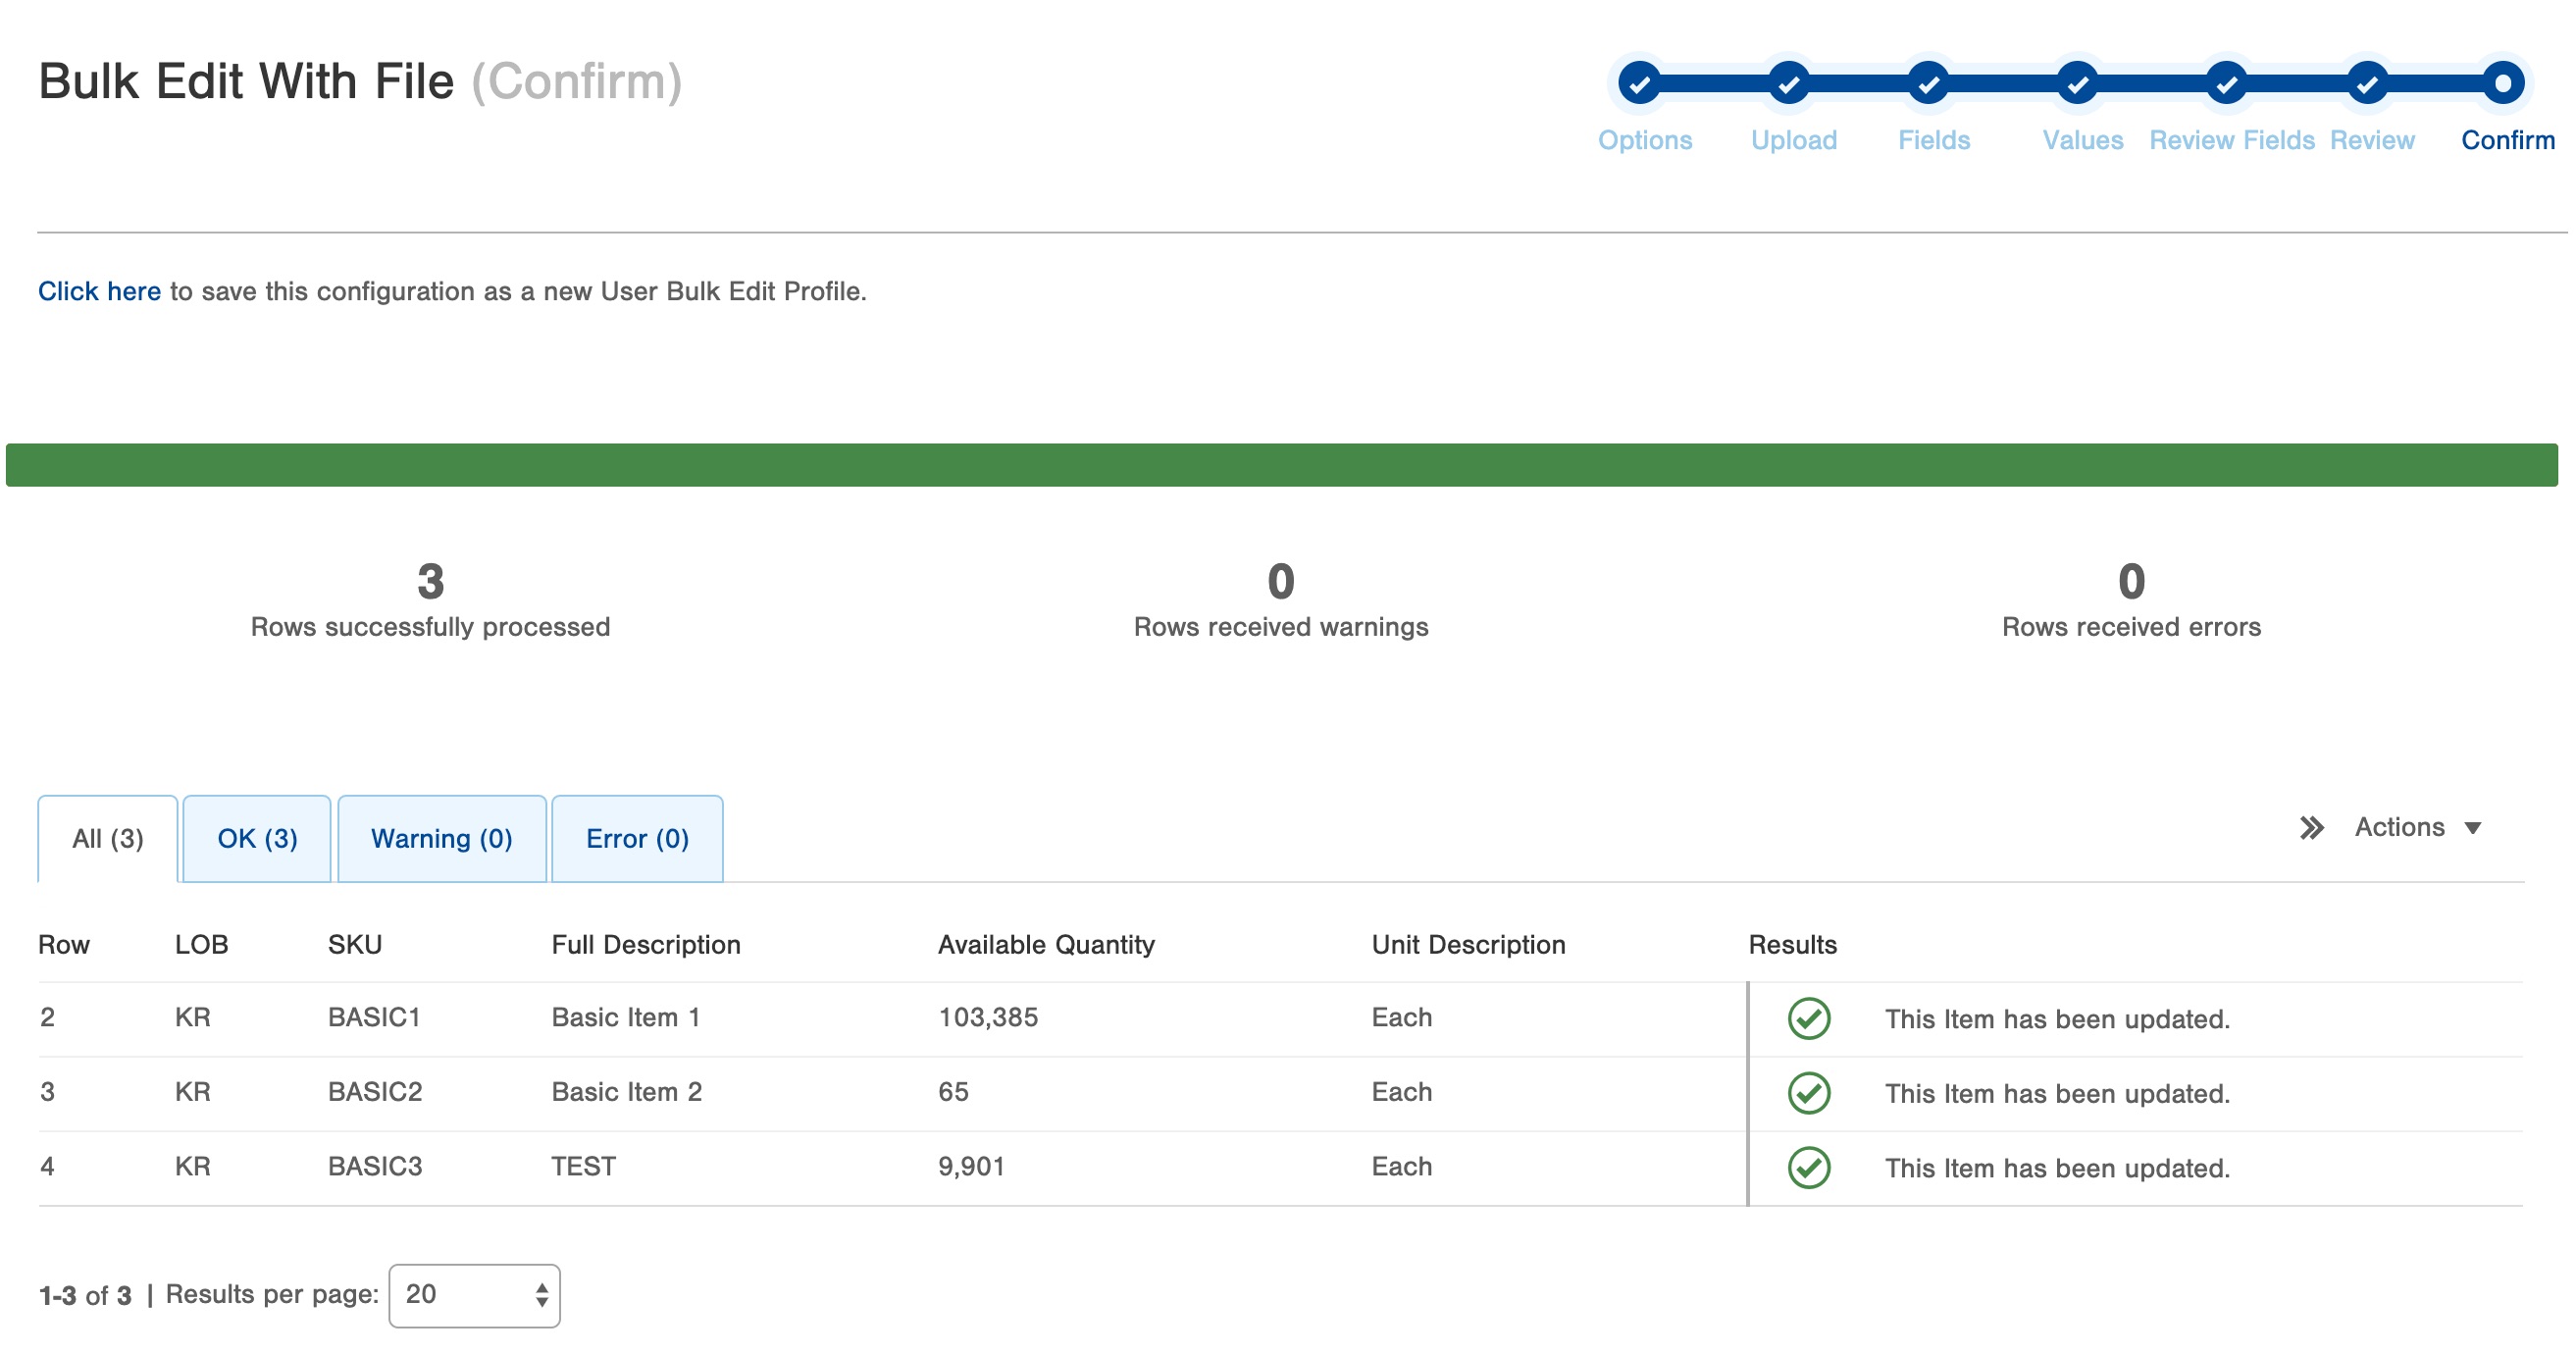Open the Error (0) tab
Image resolution: width=2576 pixels, height=1354 pixels.
(637, 838)
